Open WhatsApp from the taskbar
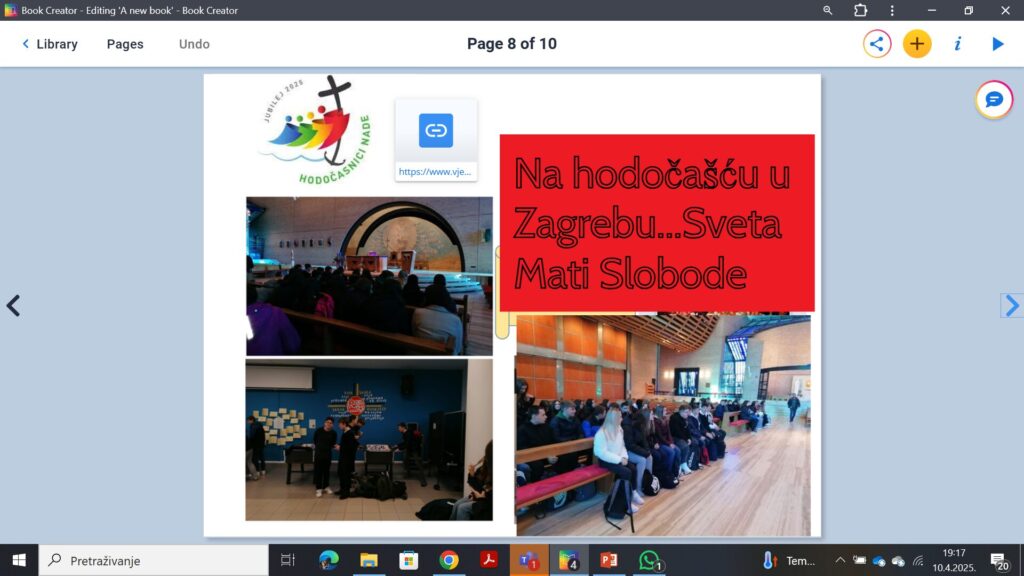 coord(650,560)
